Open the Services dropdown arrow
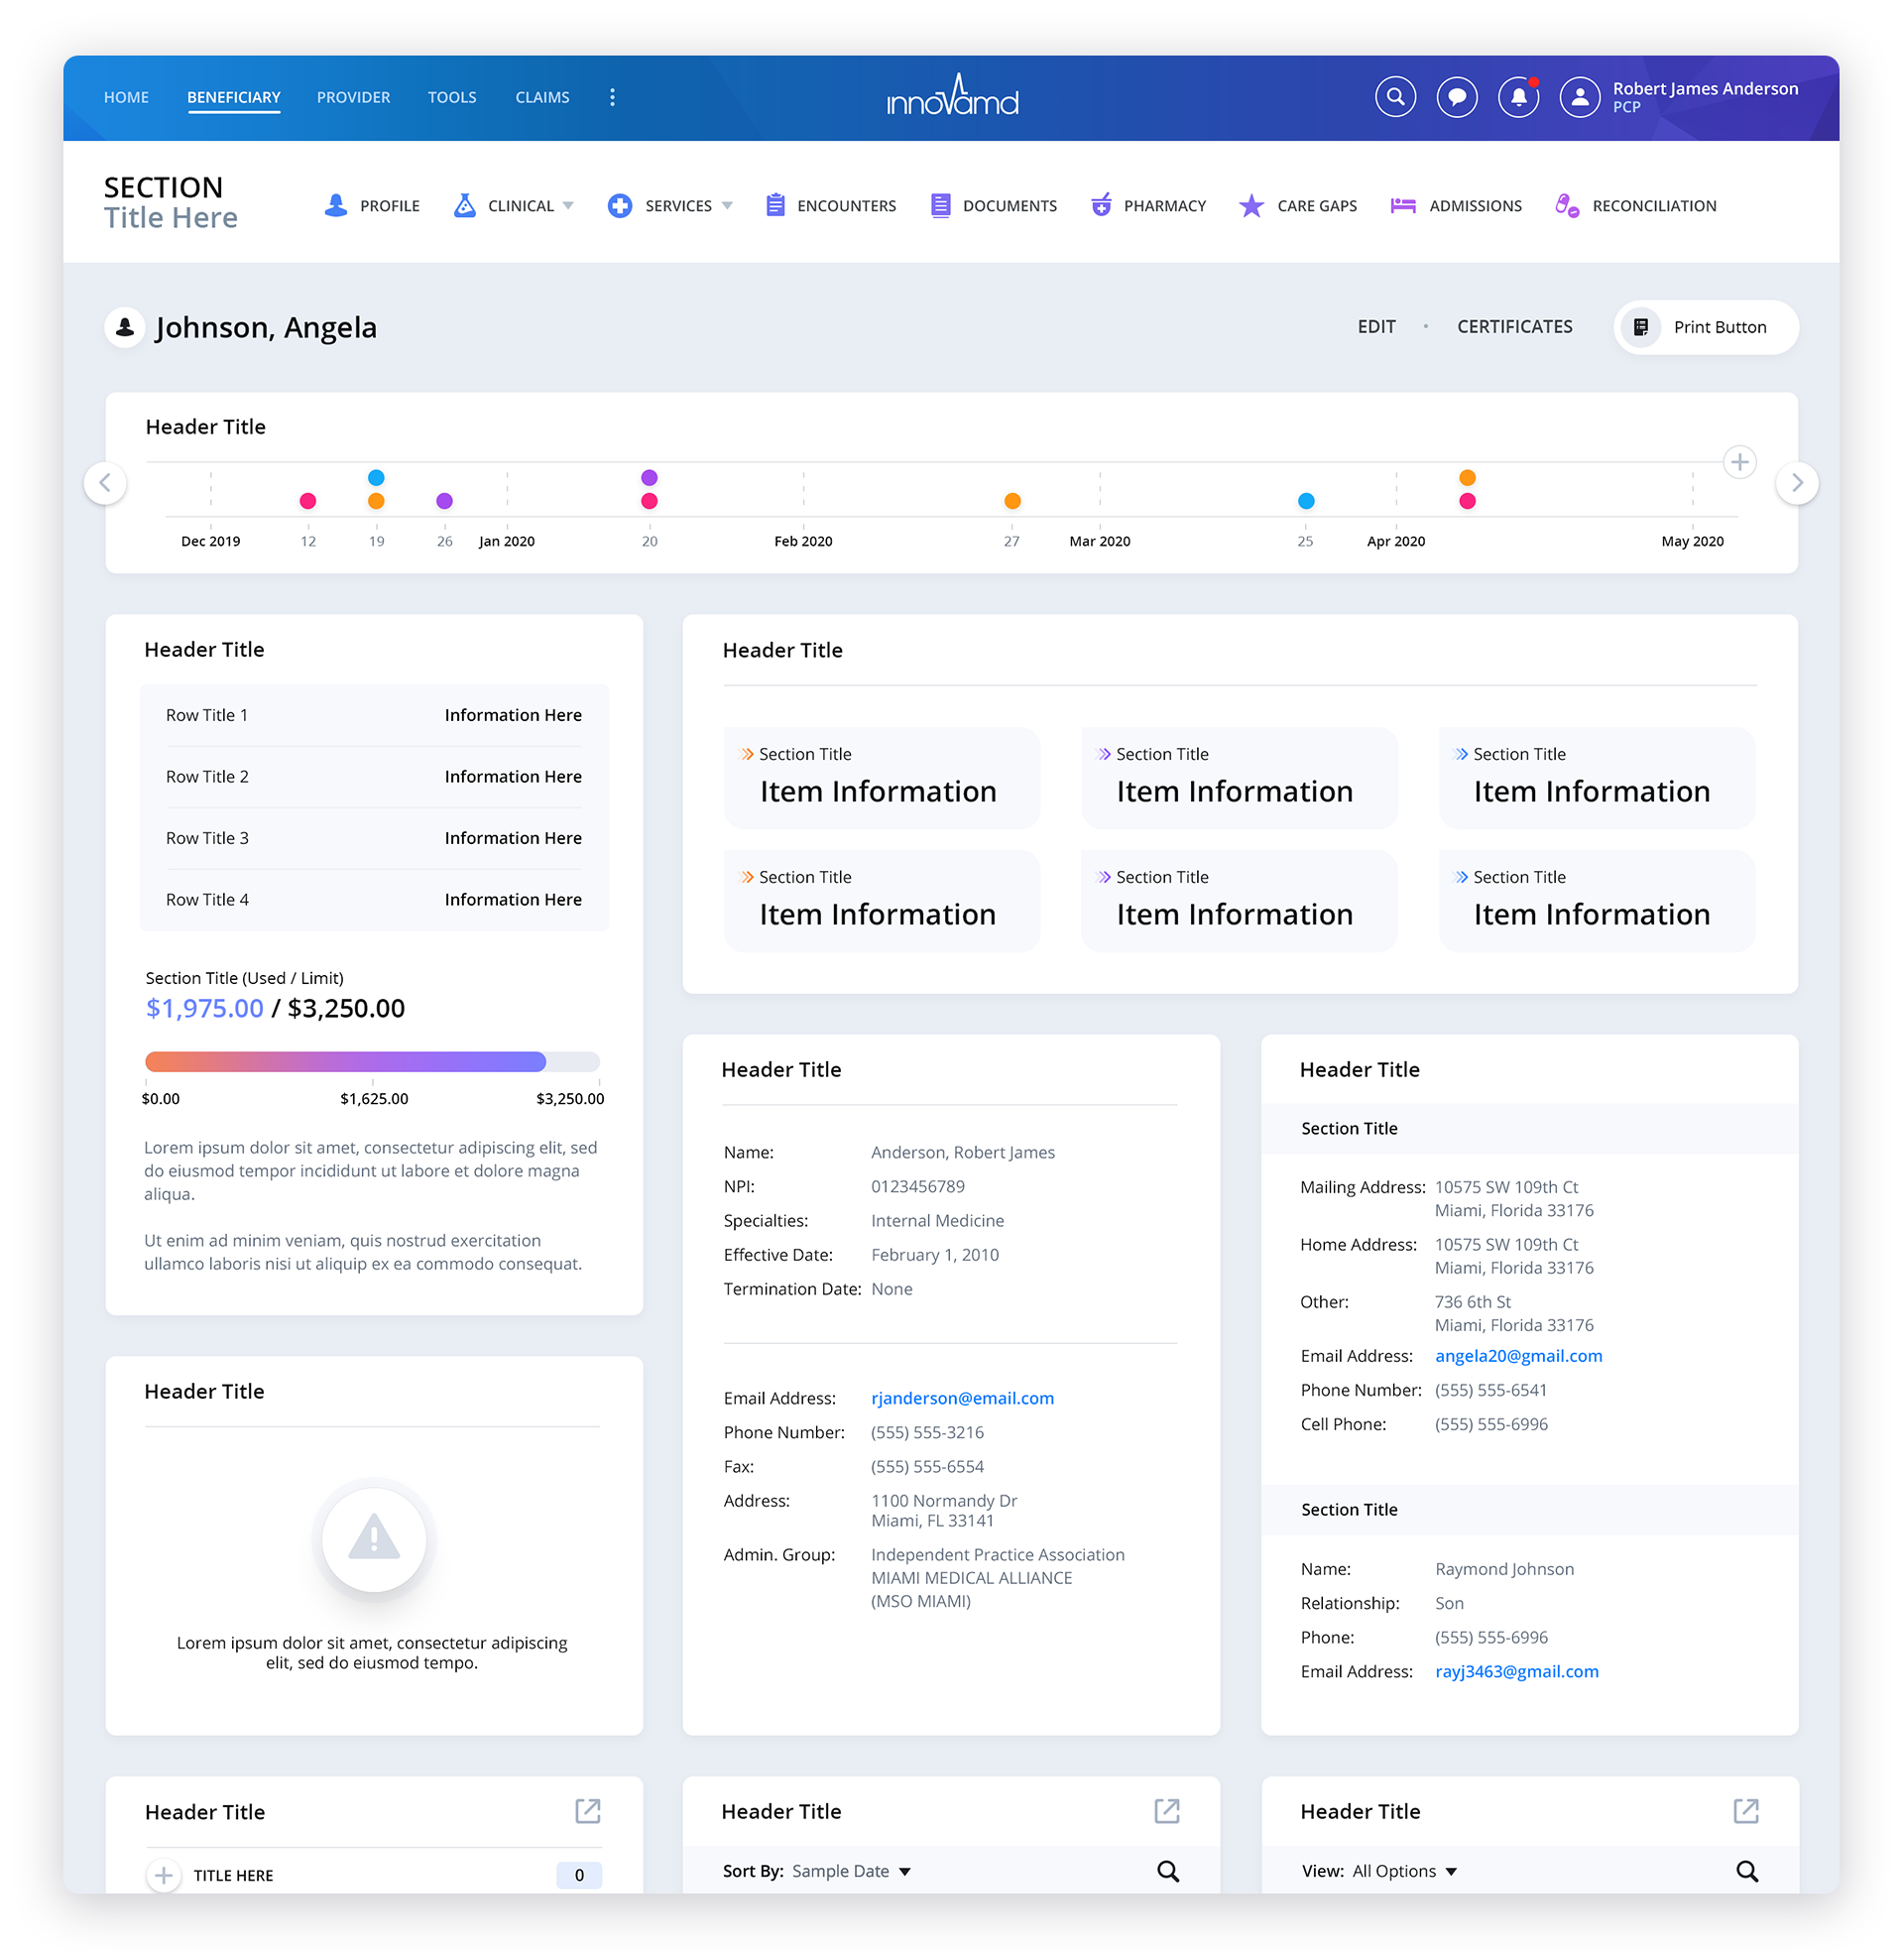1904x1956 pixels. pos(727,205)
